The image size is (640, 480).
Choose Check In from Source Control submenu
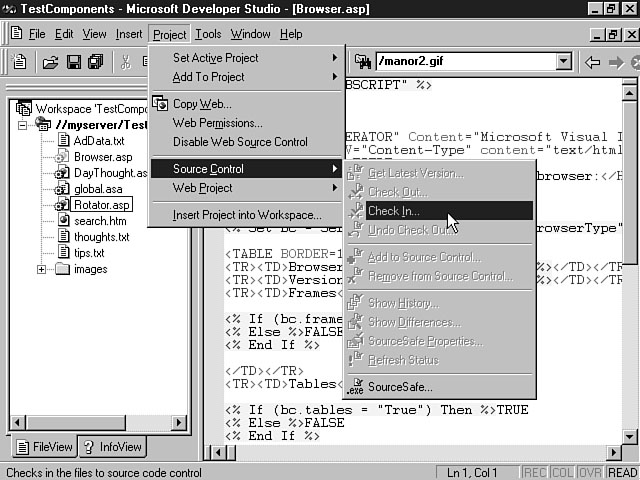tap(393, 211)
